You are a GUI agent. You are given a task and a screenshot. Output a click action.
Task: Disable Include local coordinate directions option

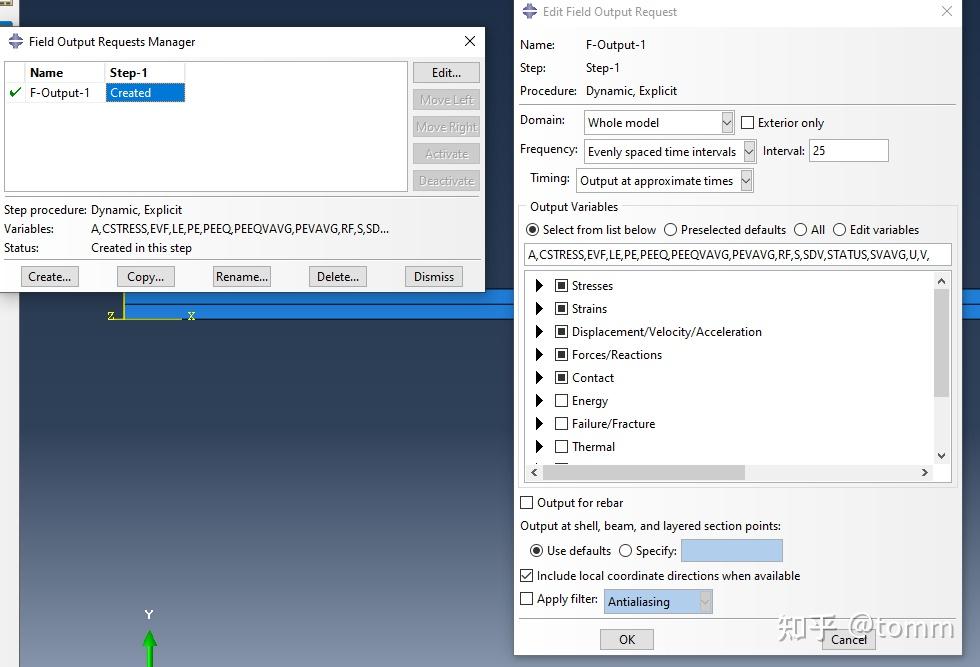525,576
